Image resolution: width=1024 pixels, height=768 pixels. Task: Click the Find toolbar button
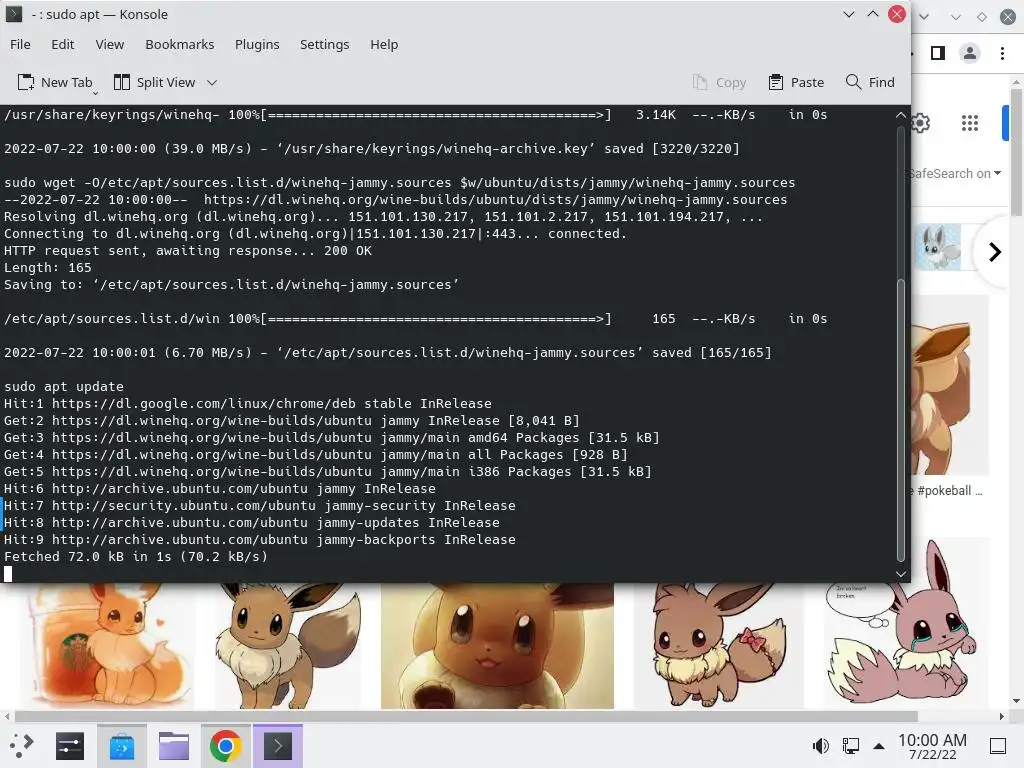point(870,82)
